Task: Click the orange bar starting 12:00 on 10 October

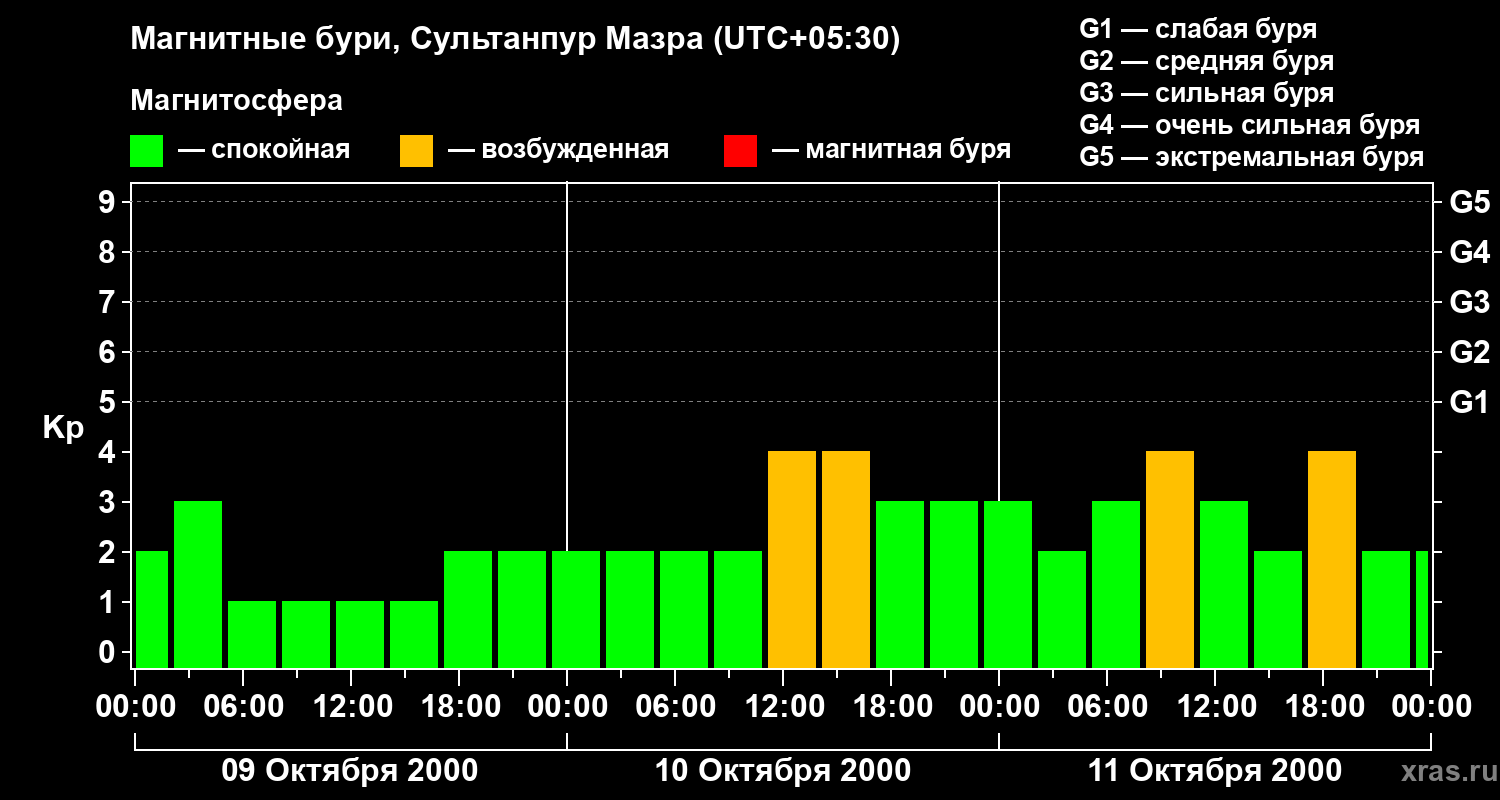Action: click(x=792, y=559)
